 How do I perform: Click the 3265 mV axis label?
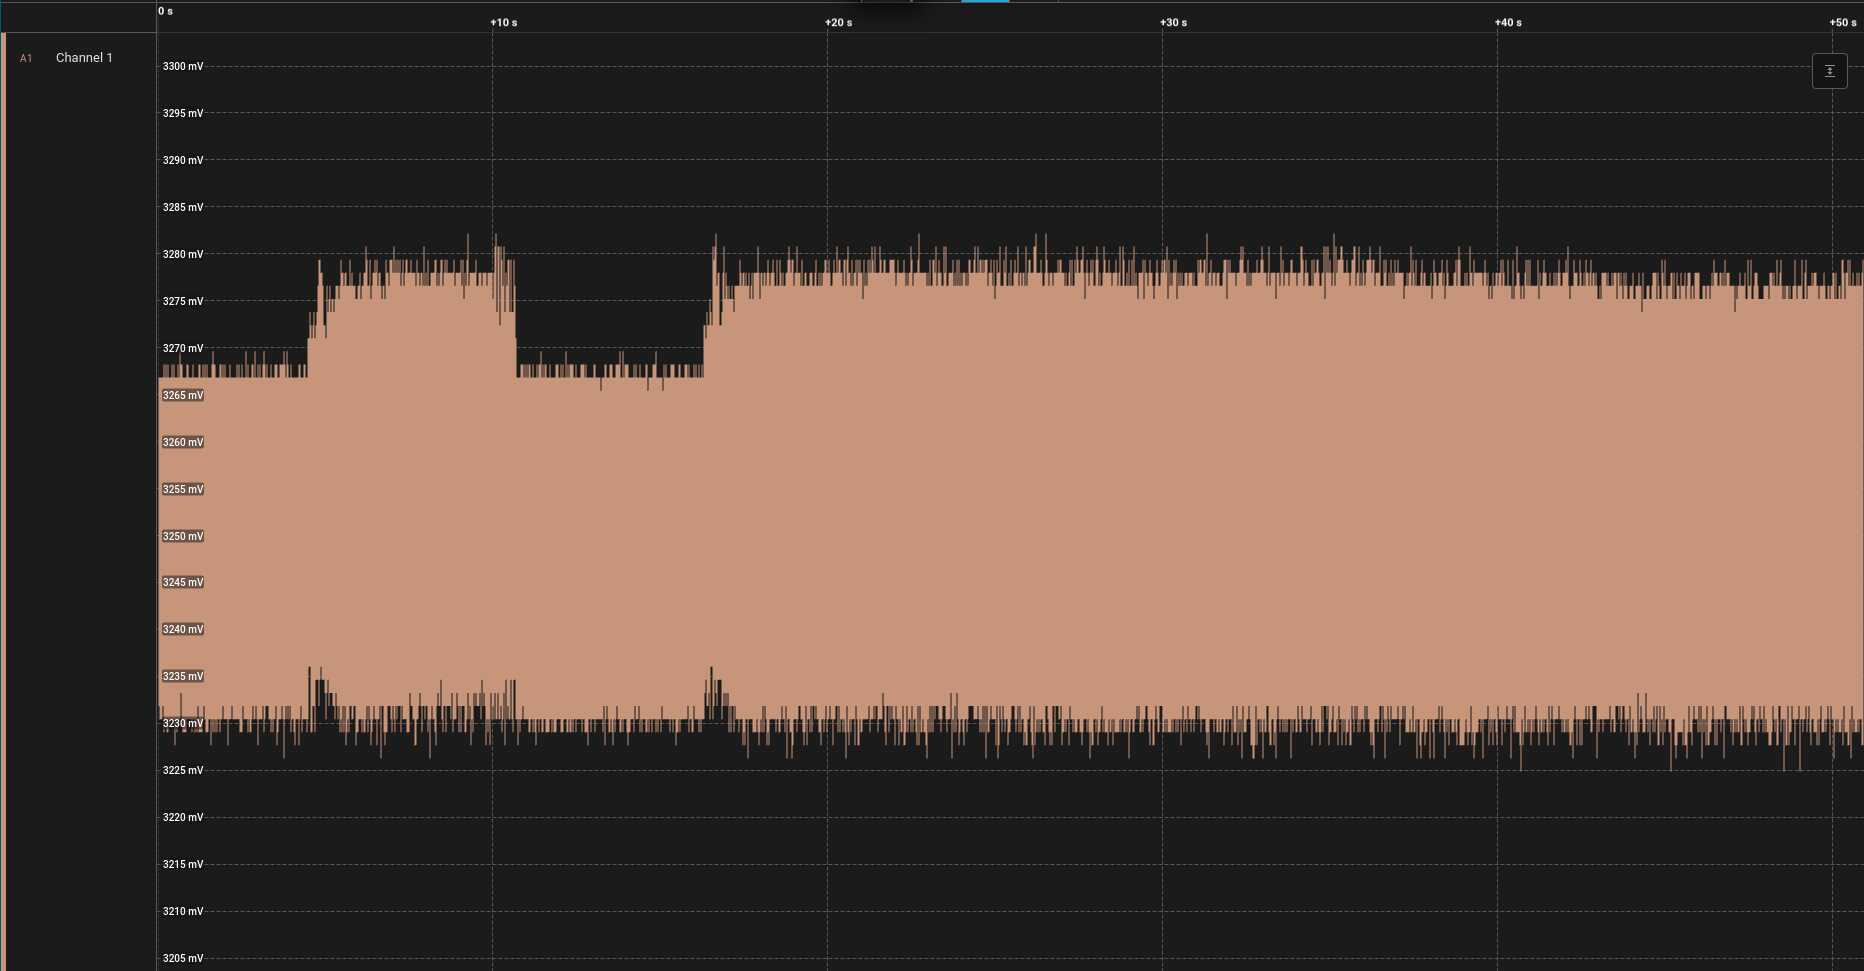point(183,396)
